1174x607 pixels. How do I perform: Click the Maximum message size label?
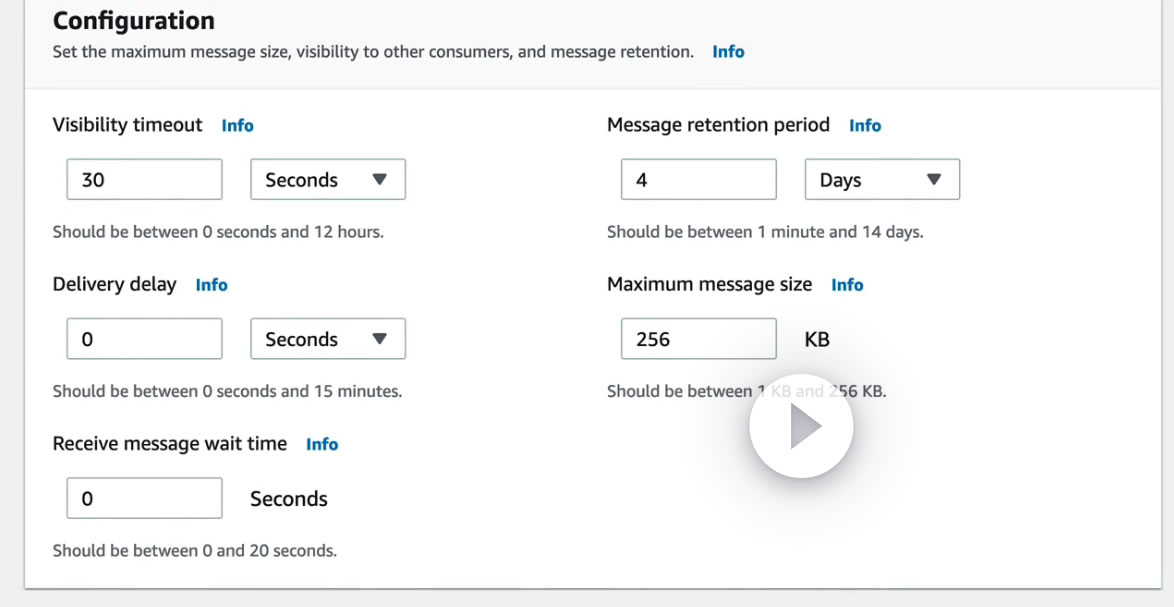[x=709, y=285]
